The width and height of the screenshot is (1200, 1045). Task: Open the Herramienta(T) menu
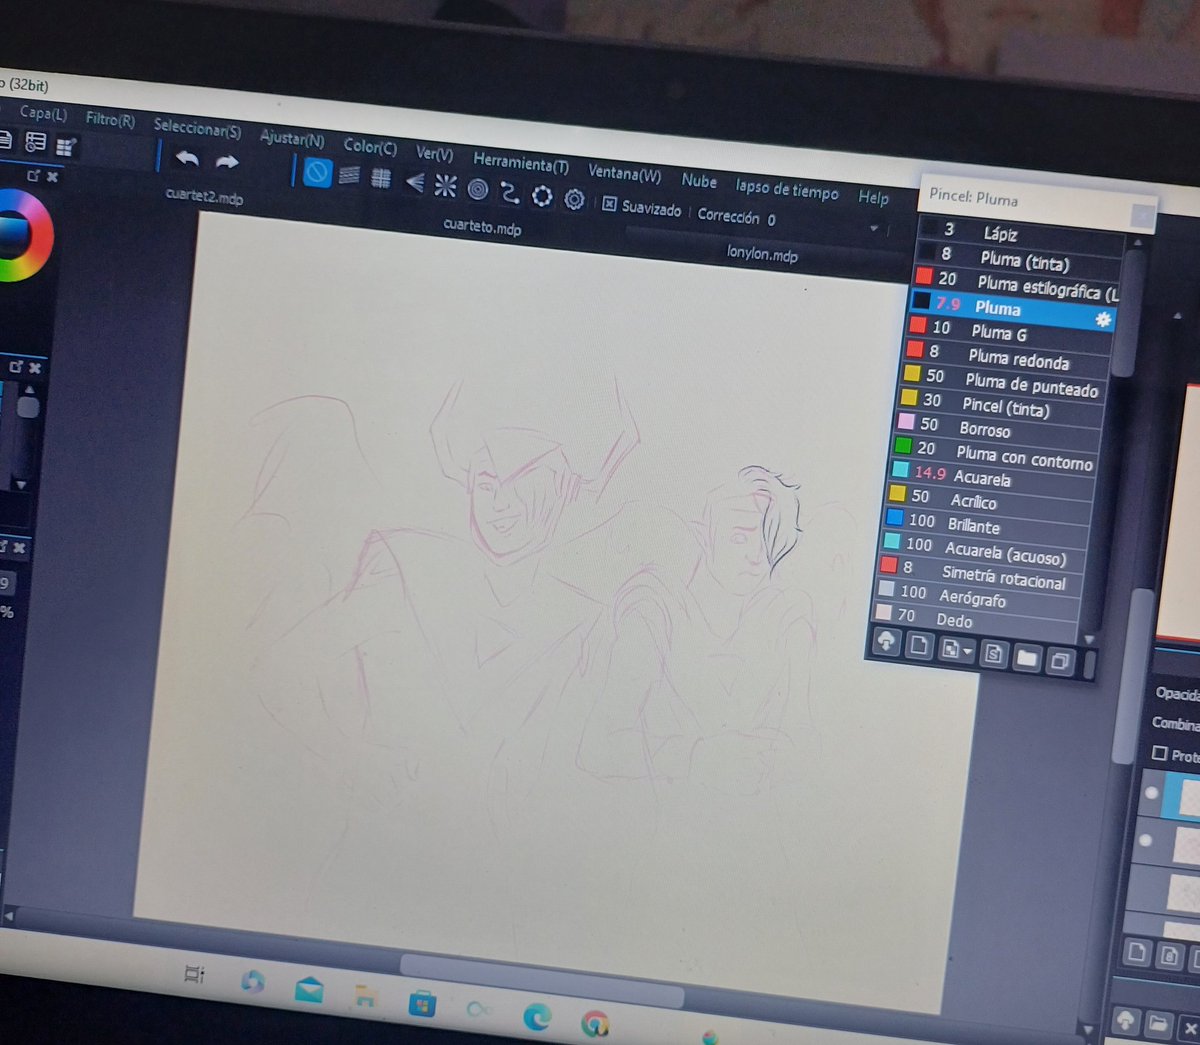coord(521,163)
